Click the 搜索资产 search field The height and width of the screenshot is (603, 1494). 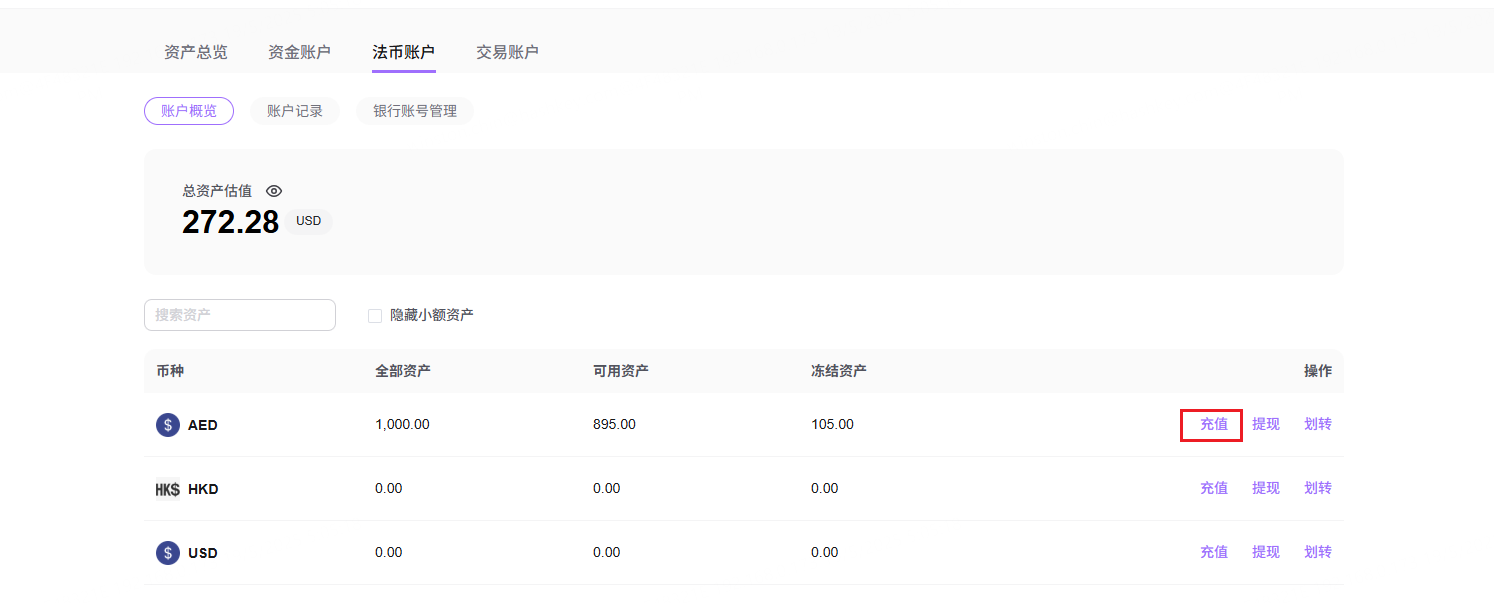click(240, 315)
